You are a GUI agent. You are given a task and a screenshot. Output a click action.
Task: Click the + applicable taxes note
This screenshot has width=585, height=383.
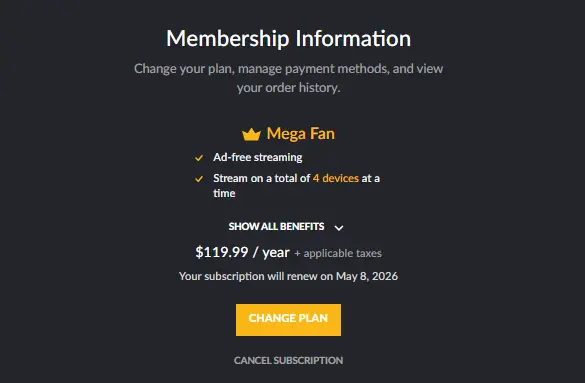click(x=338, y=254)
